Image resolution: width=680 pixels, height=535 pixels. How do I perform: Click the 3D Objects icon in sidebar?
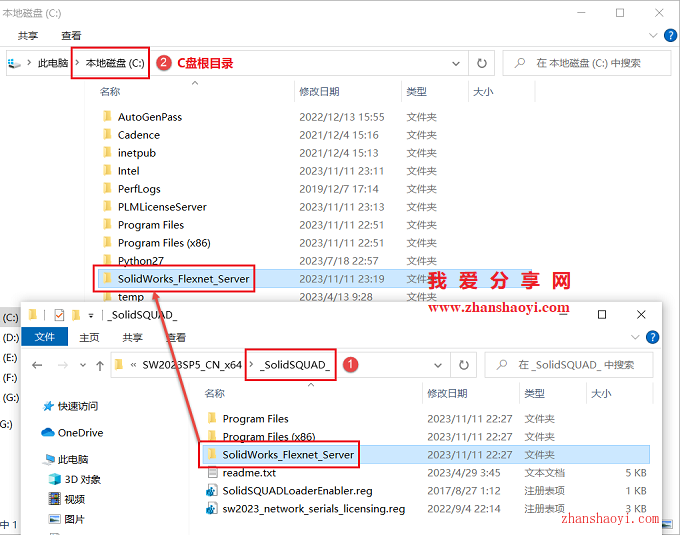tap(55, 479)
